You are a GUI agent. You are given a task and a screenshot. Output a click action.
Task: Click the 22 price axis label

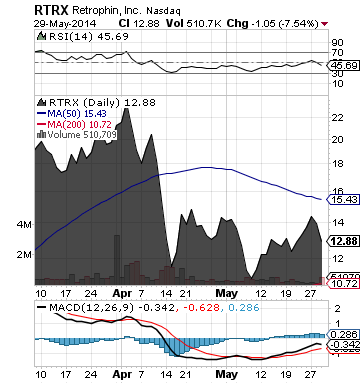click(x=337, y=118)
